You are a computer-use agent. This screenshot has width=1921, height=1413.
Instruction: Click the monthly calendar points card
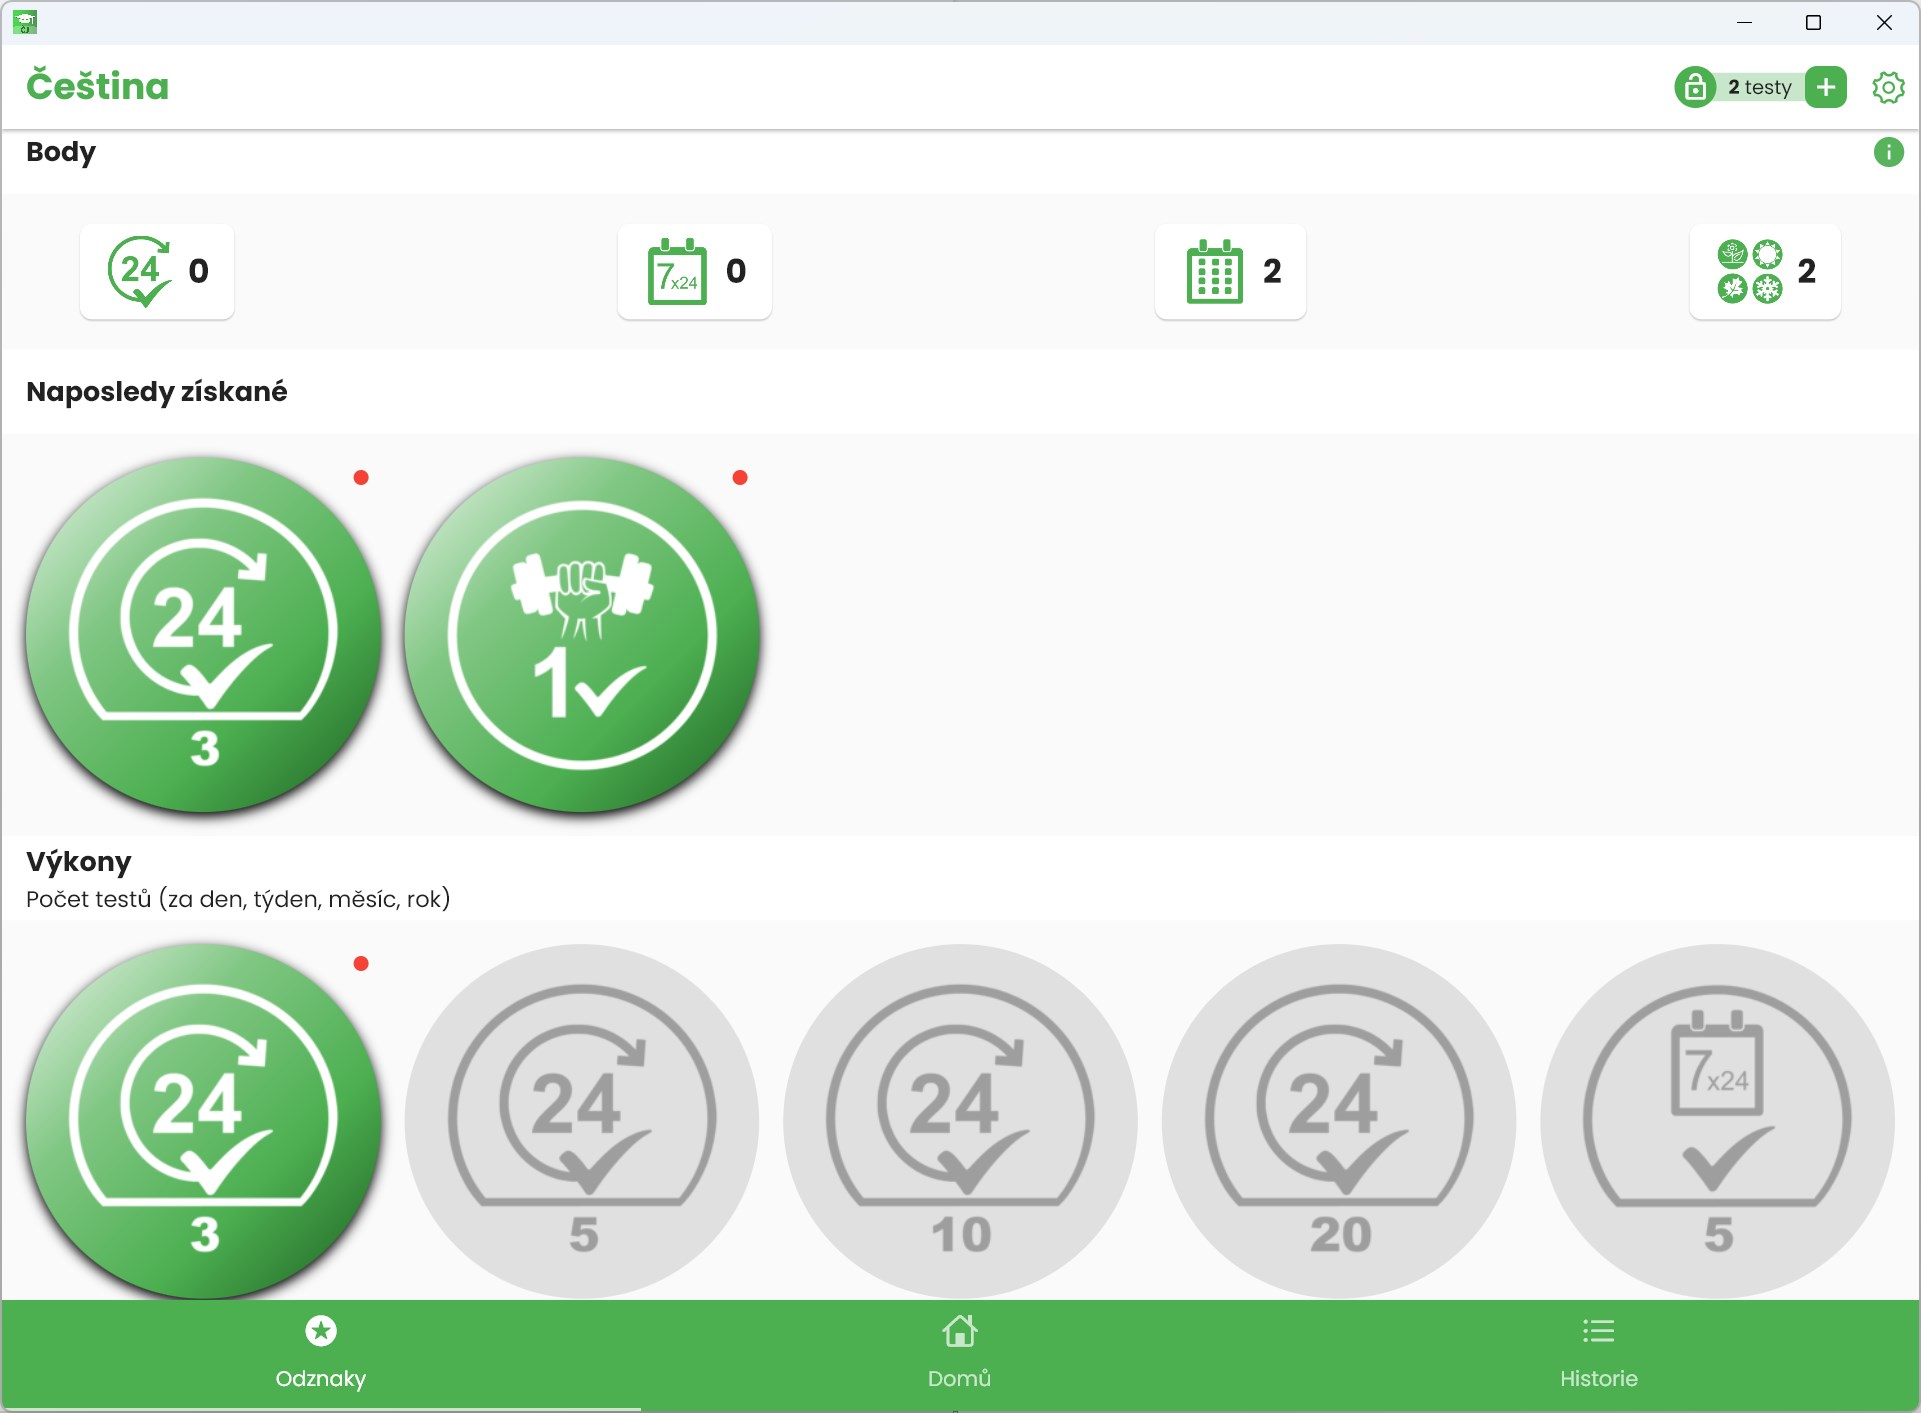1230,271
